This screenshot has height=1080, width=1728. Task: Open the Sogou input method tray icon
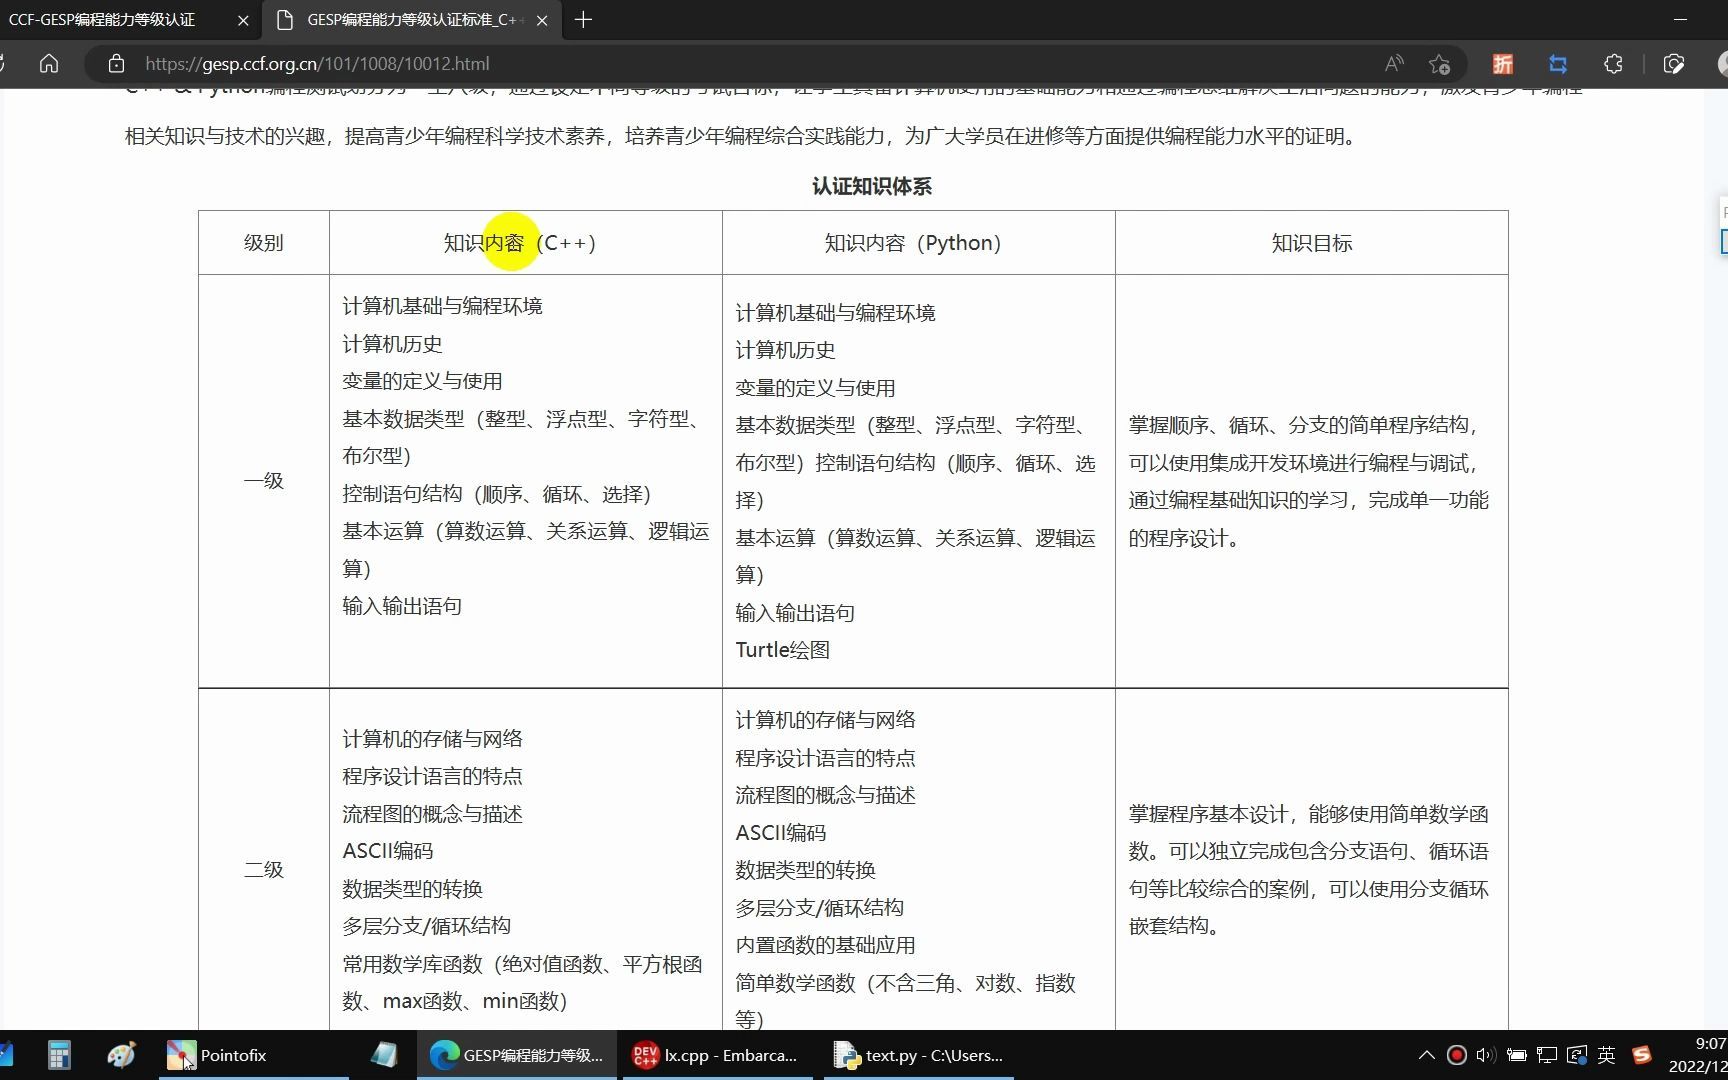click(x=1641, y=1055)
